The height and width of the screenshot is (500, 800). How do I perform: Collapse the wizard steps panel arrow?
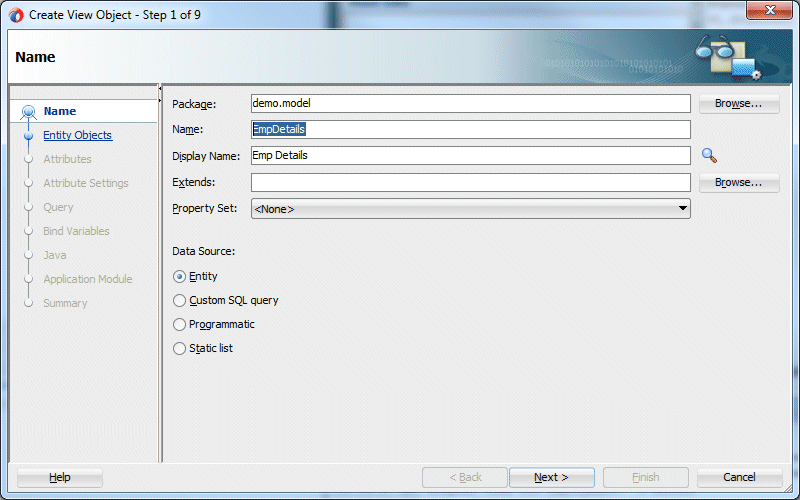tap(160, 88)
